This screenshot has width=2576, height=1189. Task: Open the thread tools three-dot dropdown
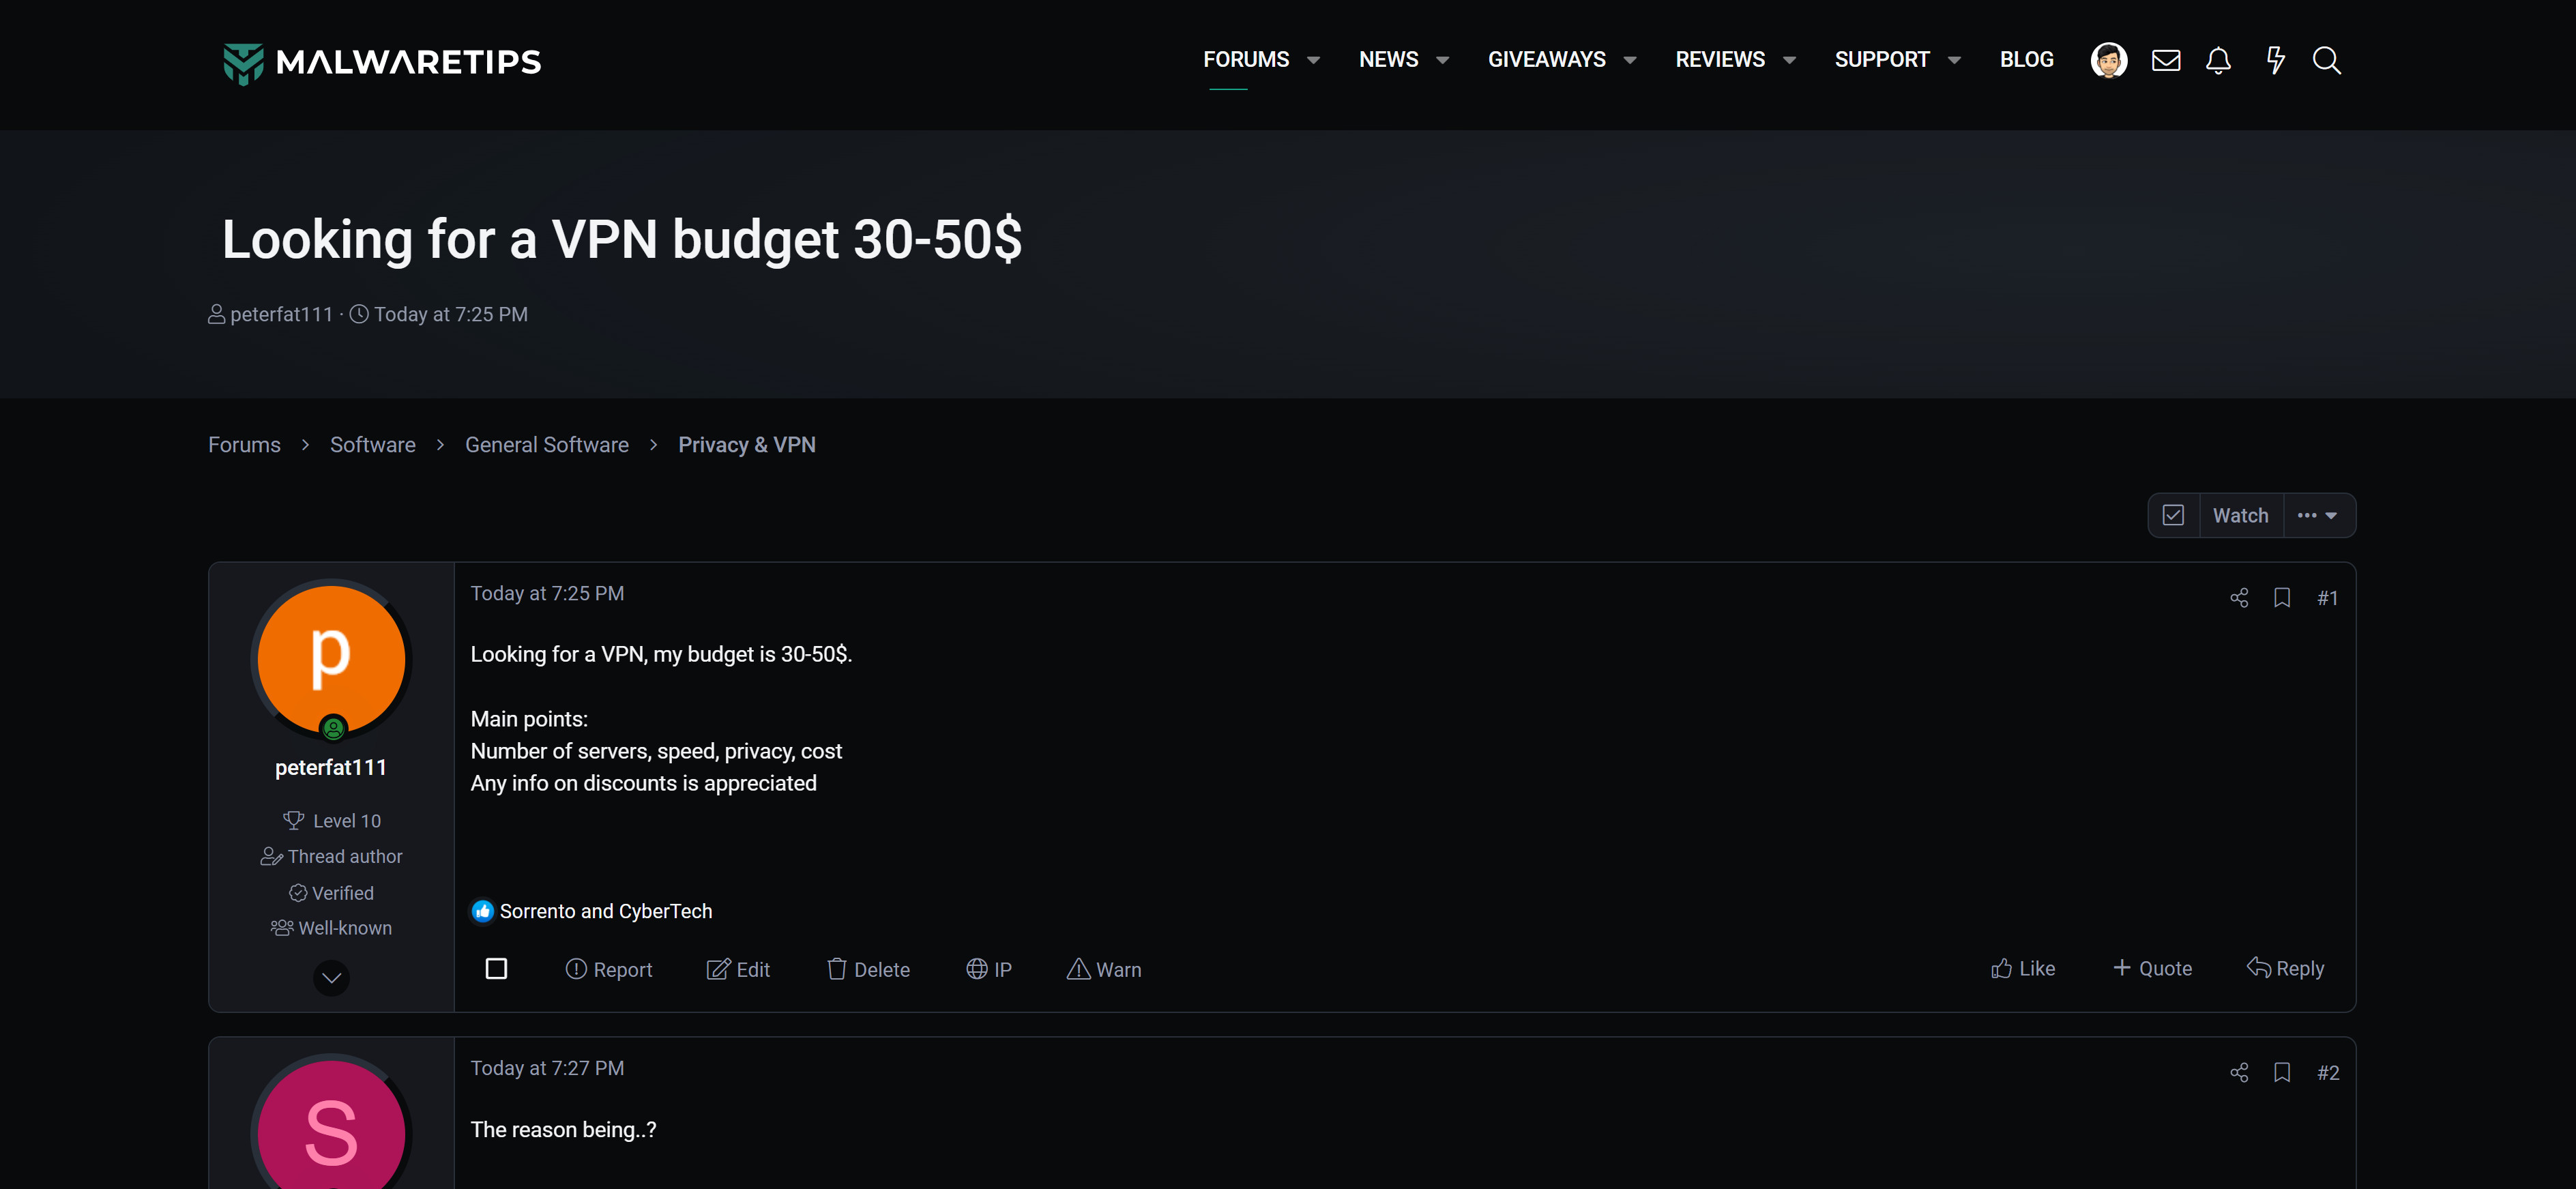[2317, 515]
